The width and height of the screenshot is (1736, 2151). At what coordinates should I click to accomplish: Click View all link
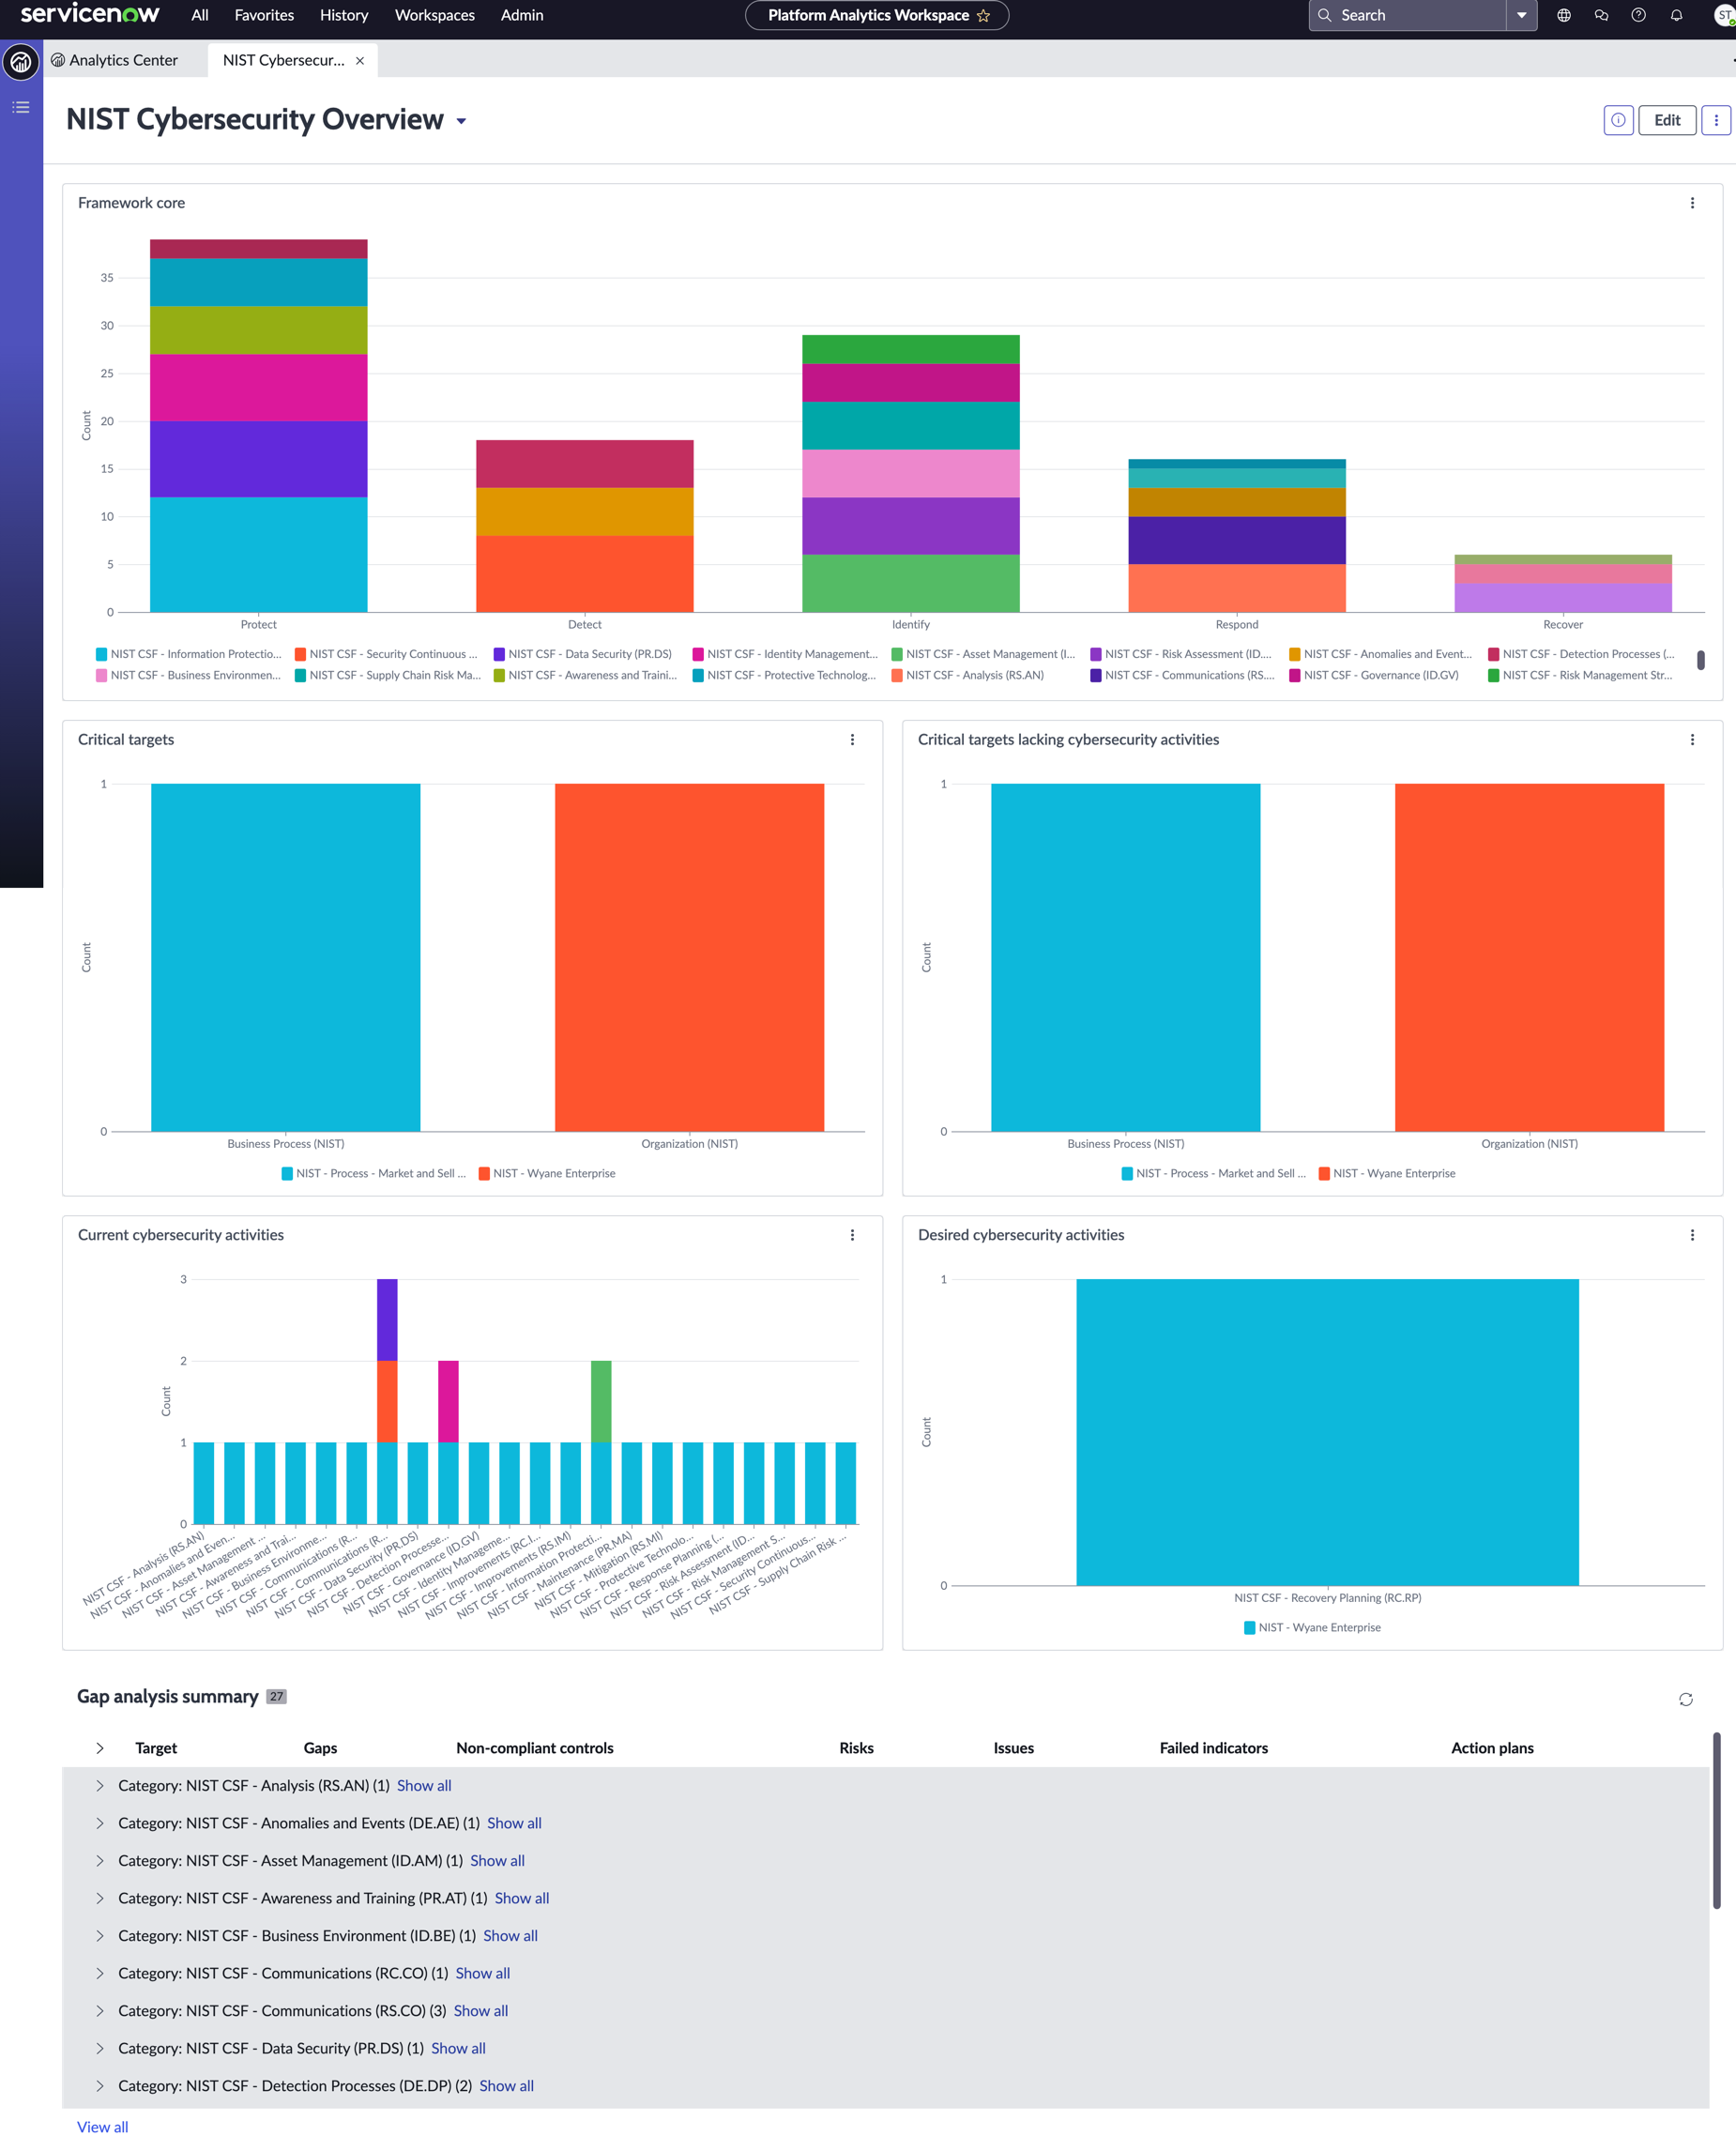(x=102, y=2127)
